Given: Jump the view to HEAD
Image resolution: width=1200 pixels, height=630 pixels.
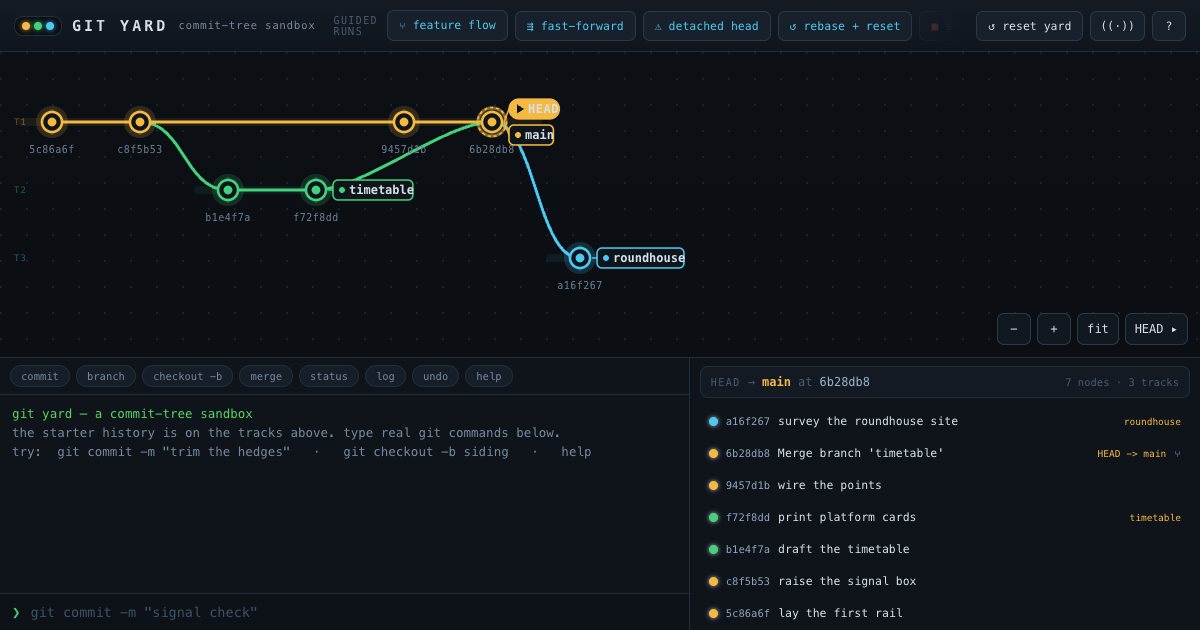Looking at the screenshot, I should [1156, 329].
